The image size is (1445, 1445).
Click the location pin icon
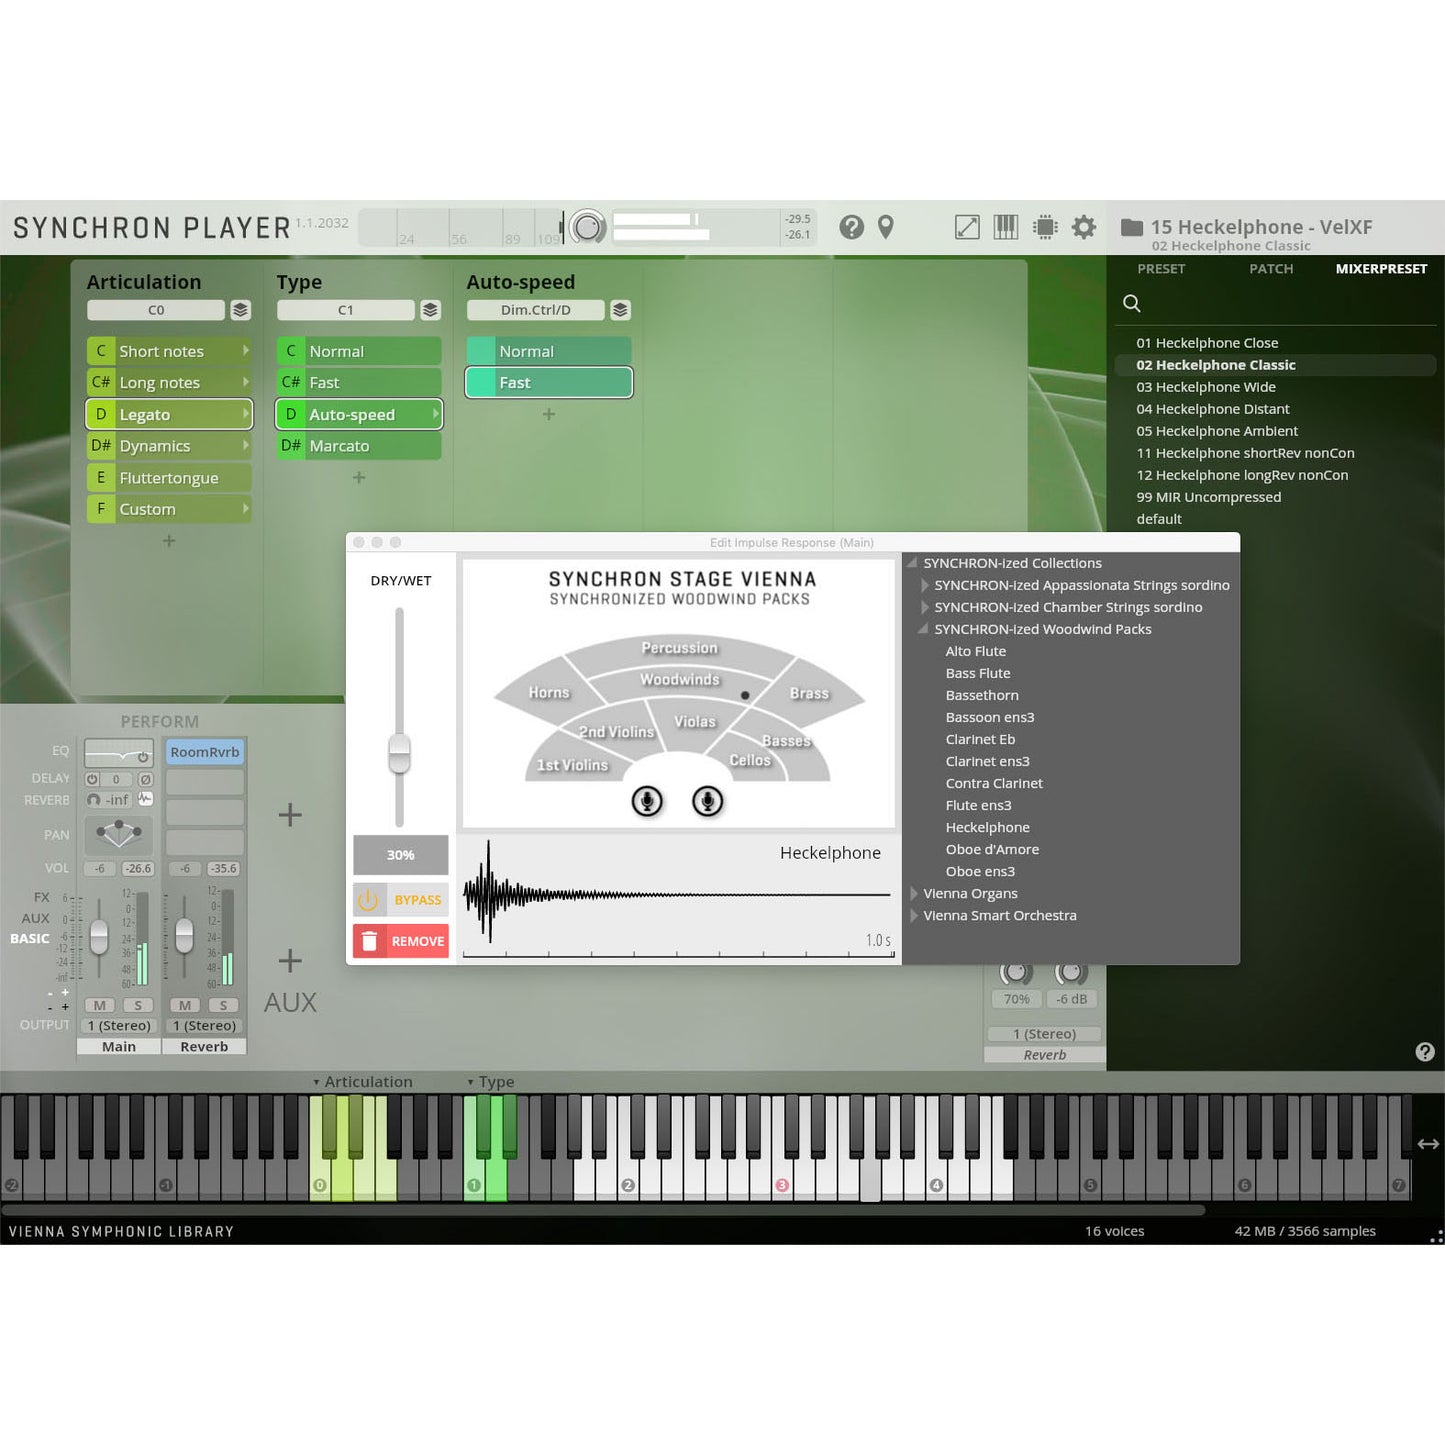click(x=885, y=227)
